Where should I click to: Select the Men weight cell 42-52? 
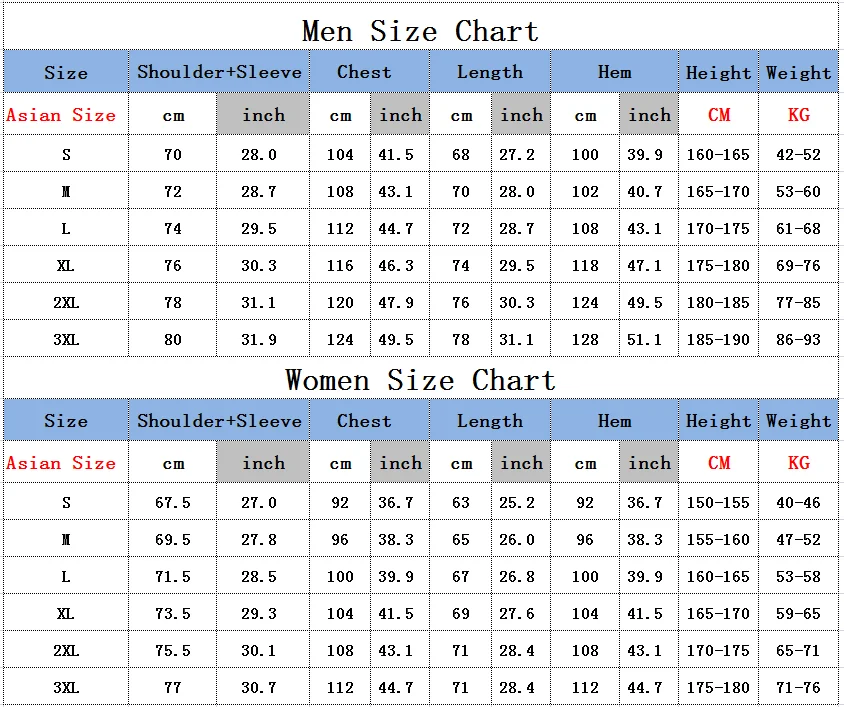[798, 155]
